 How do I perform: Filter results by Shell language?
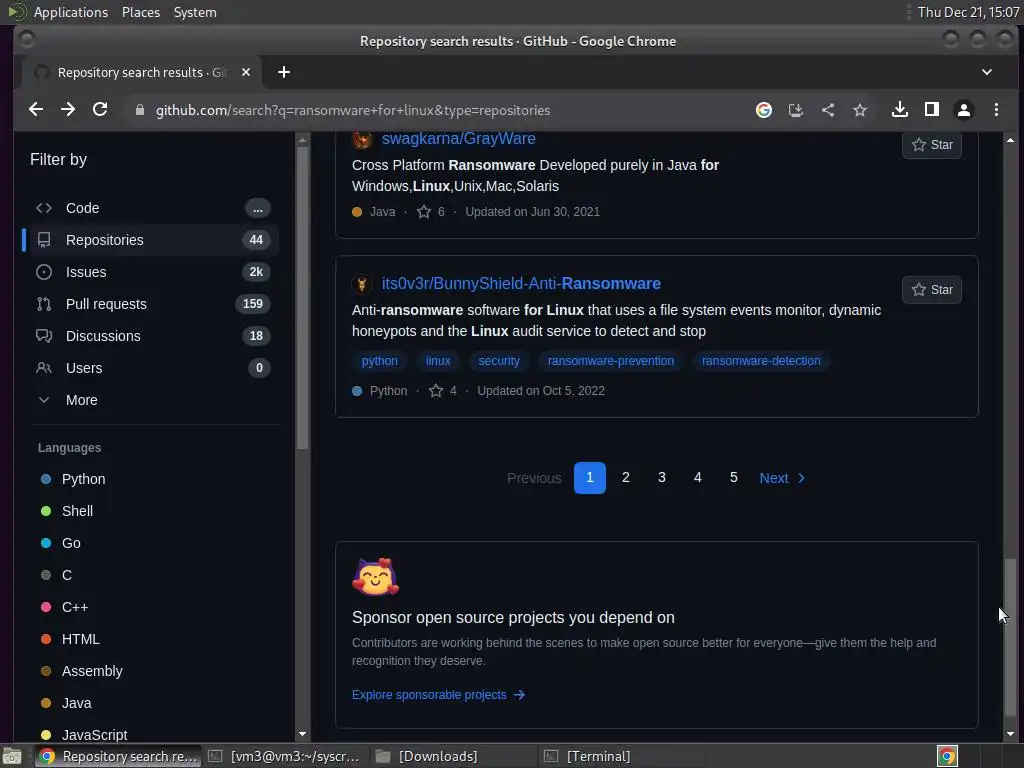(x=77, y=511)
